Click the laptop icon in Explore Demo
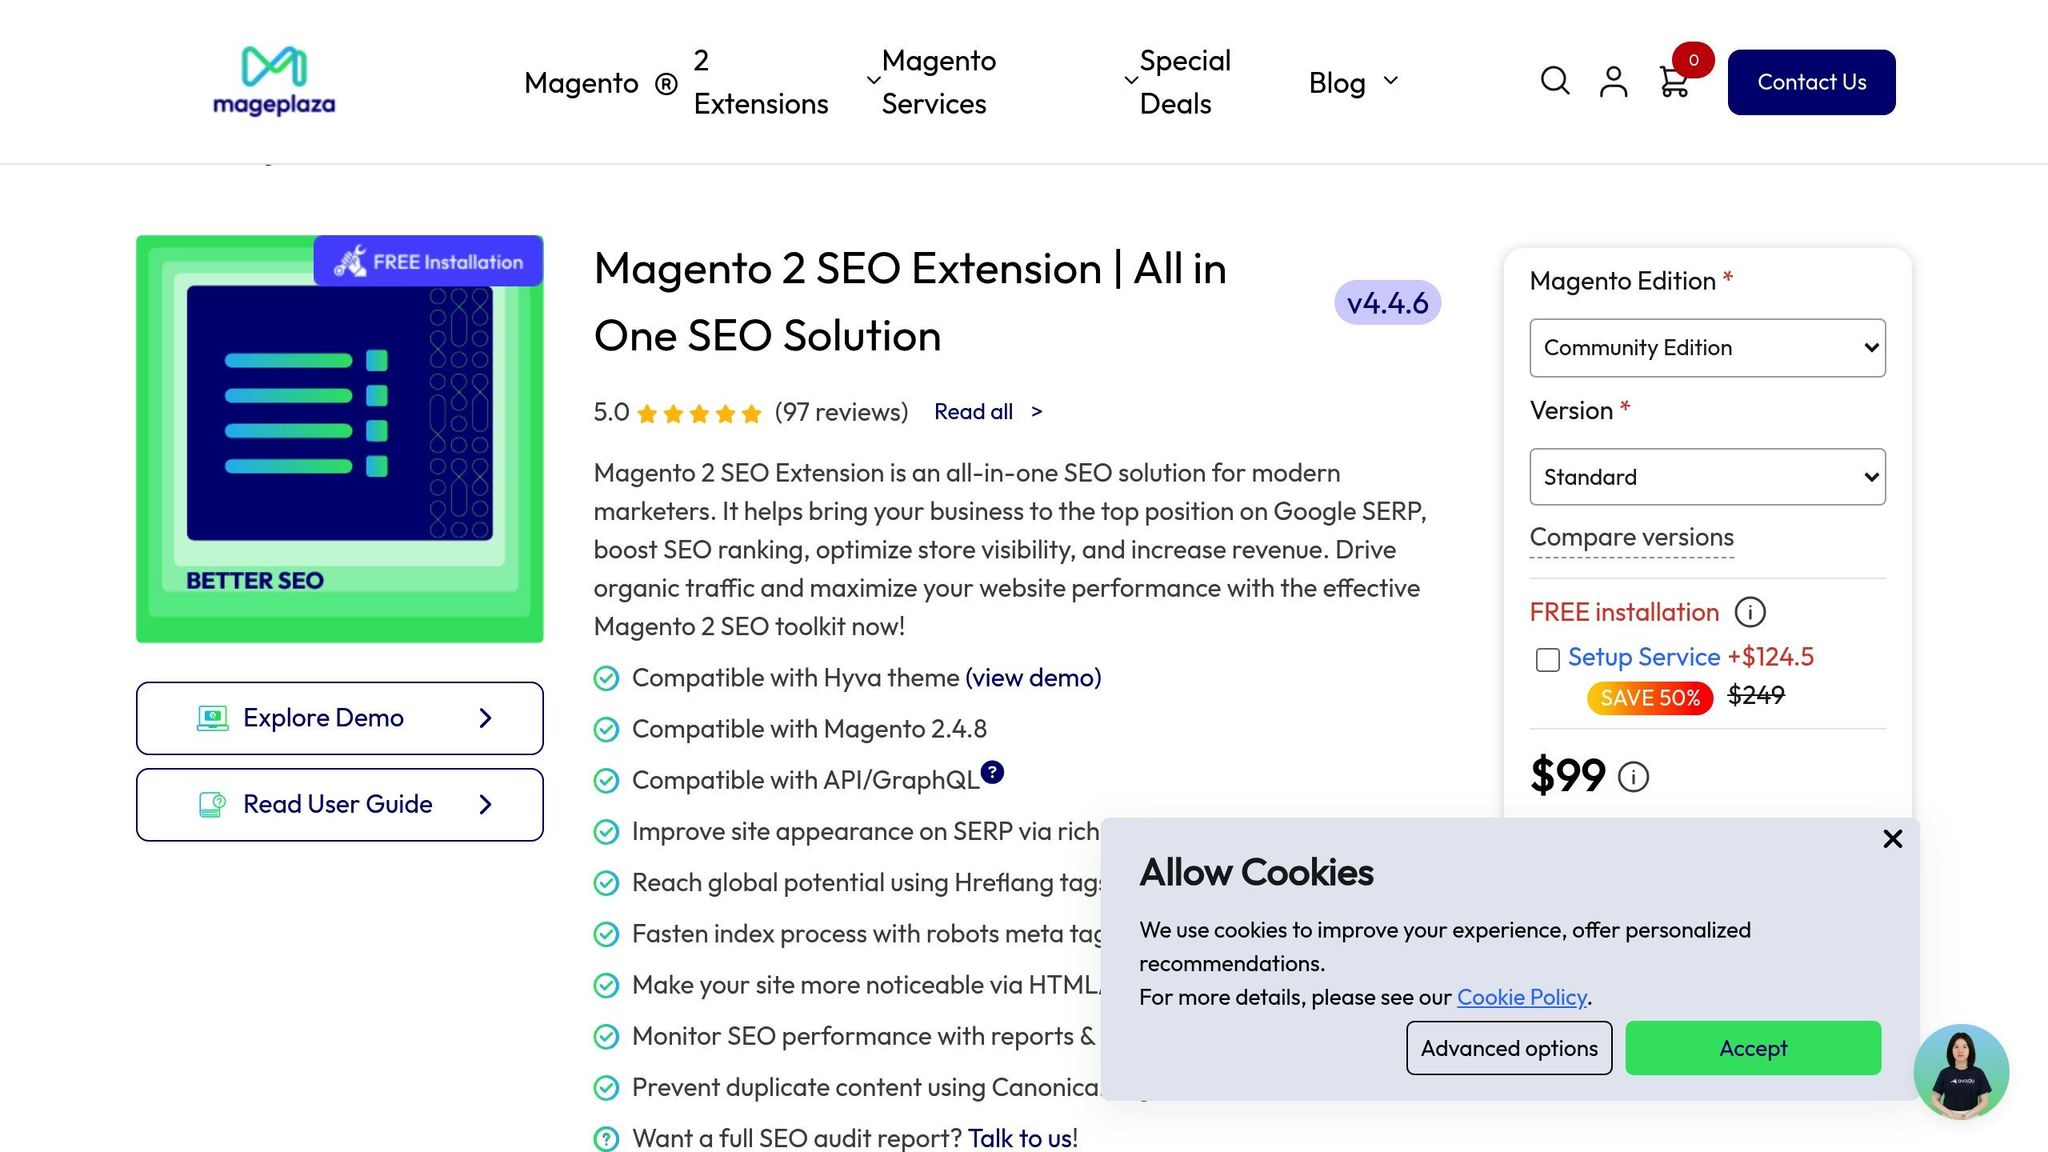Viewport: 2048px width, 1152px height. (x=213, y=717)
